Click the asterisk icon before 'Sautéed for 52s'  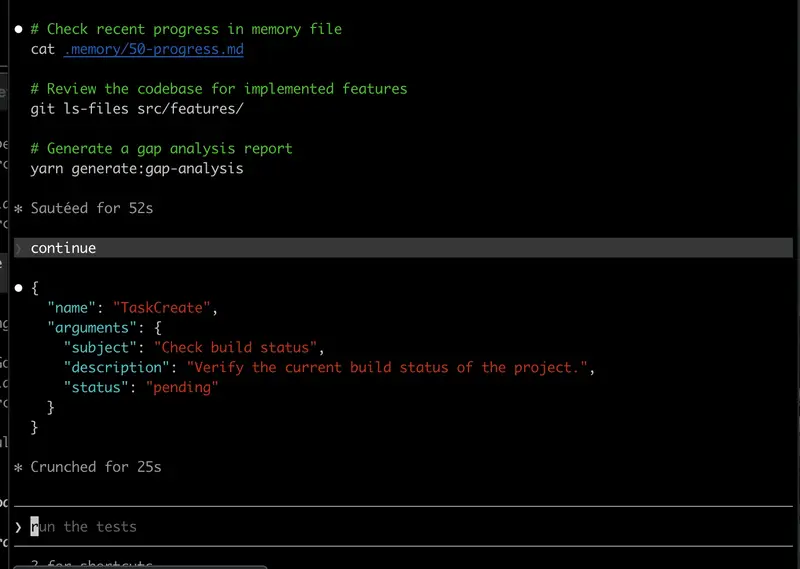(x=19, y=209)
